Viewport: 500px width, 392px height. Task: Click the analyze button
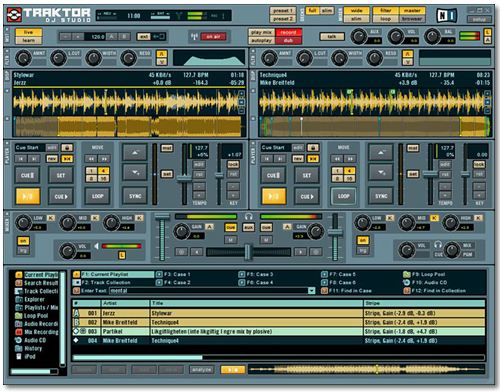(202, 369)
